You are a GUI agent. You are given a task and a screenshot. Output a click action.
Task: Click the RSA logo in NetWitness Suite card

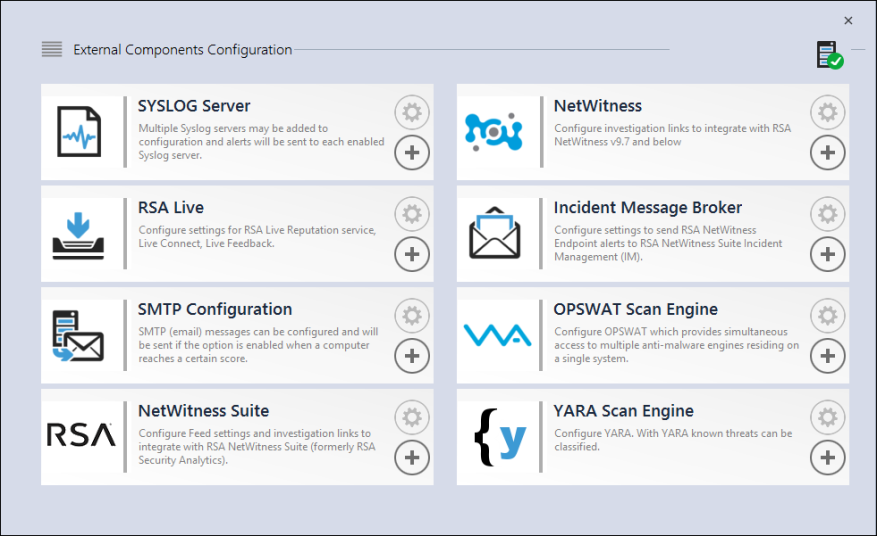click(x=81, y=435)
